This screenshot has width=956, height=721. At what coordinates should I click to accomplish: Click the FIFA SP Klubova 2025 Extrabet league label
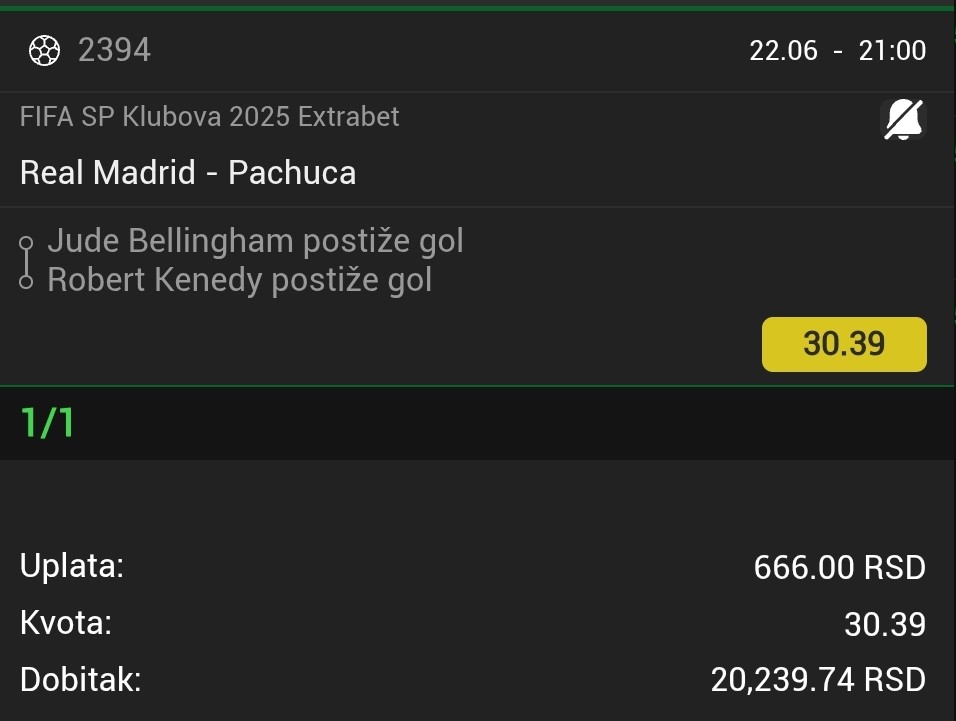pyautogui.click(x=209, y=116)
